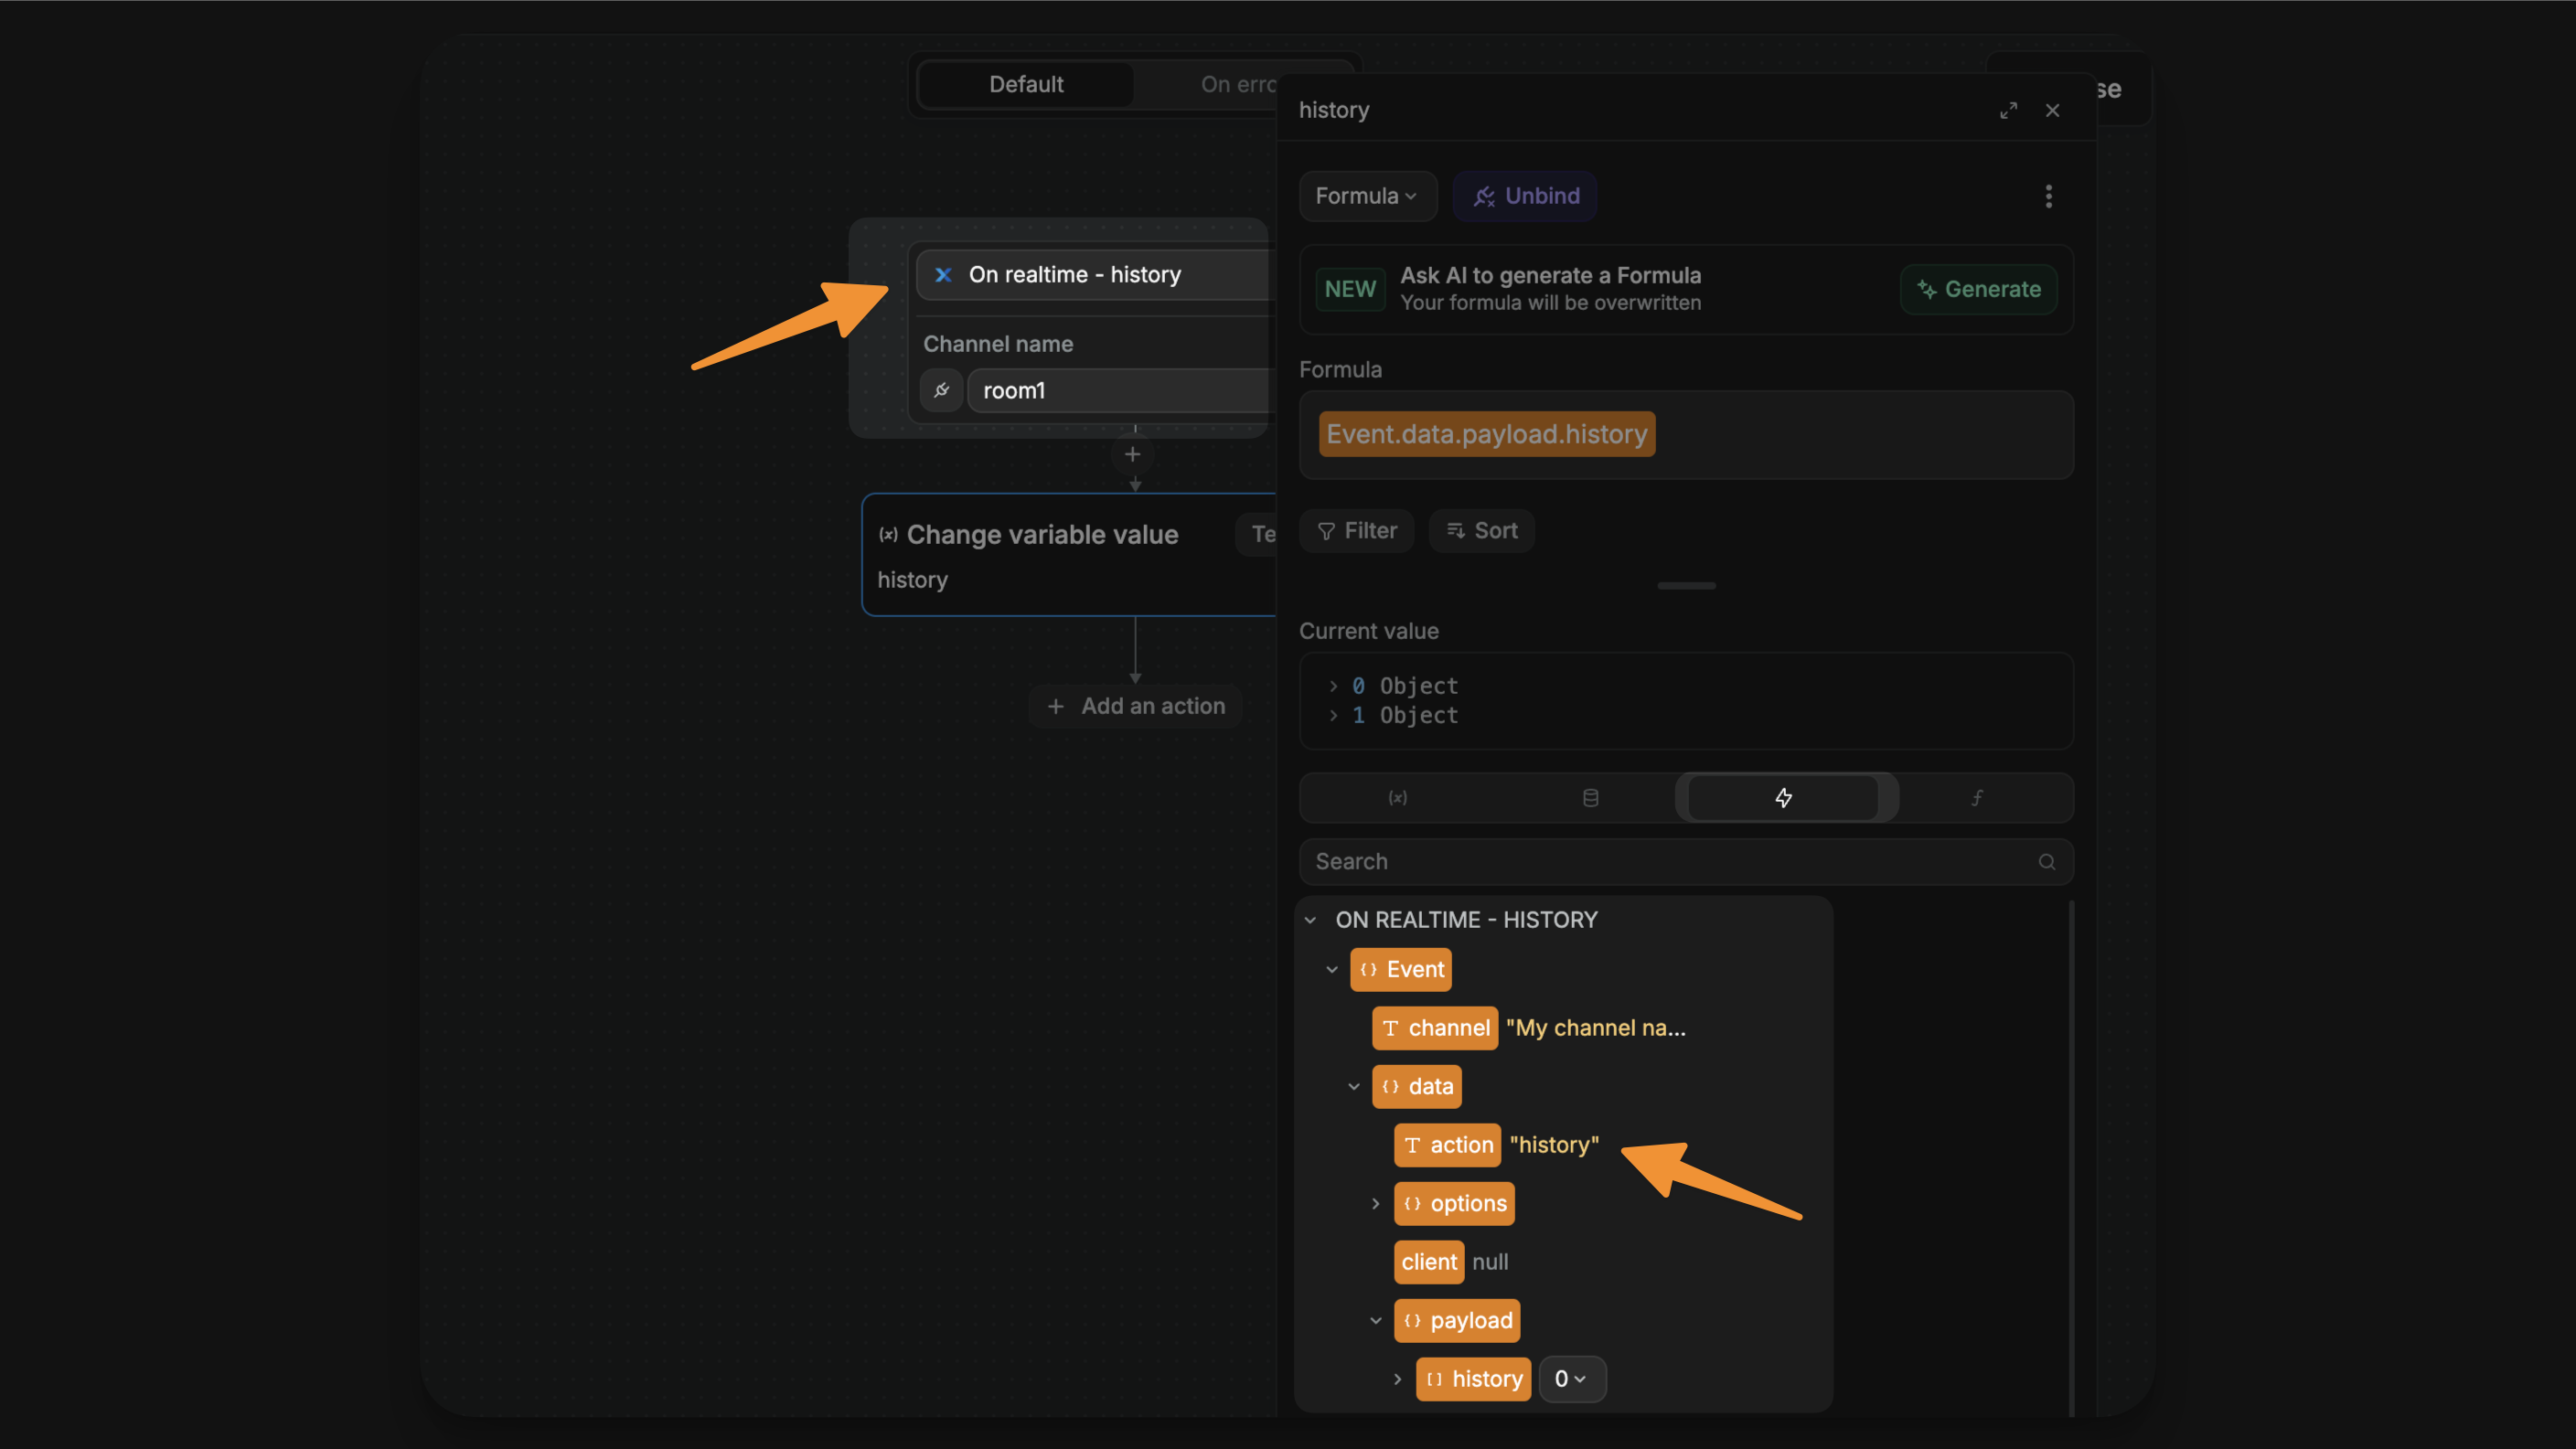Image resolution: width=2576 pixels, height=1449 pixels.
Task: Open the database data source panel
Action: tap(1590, 798)
